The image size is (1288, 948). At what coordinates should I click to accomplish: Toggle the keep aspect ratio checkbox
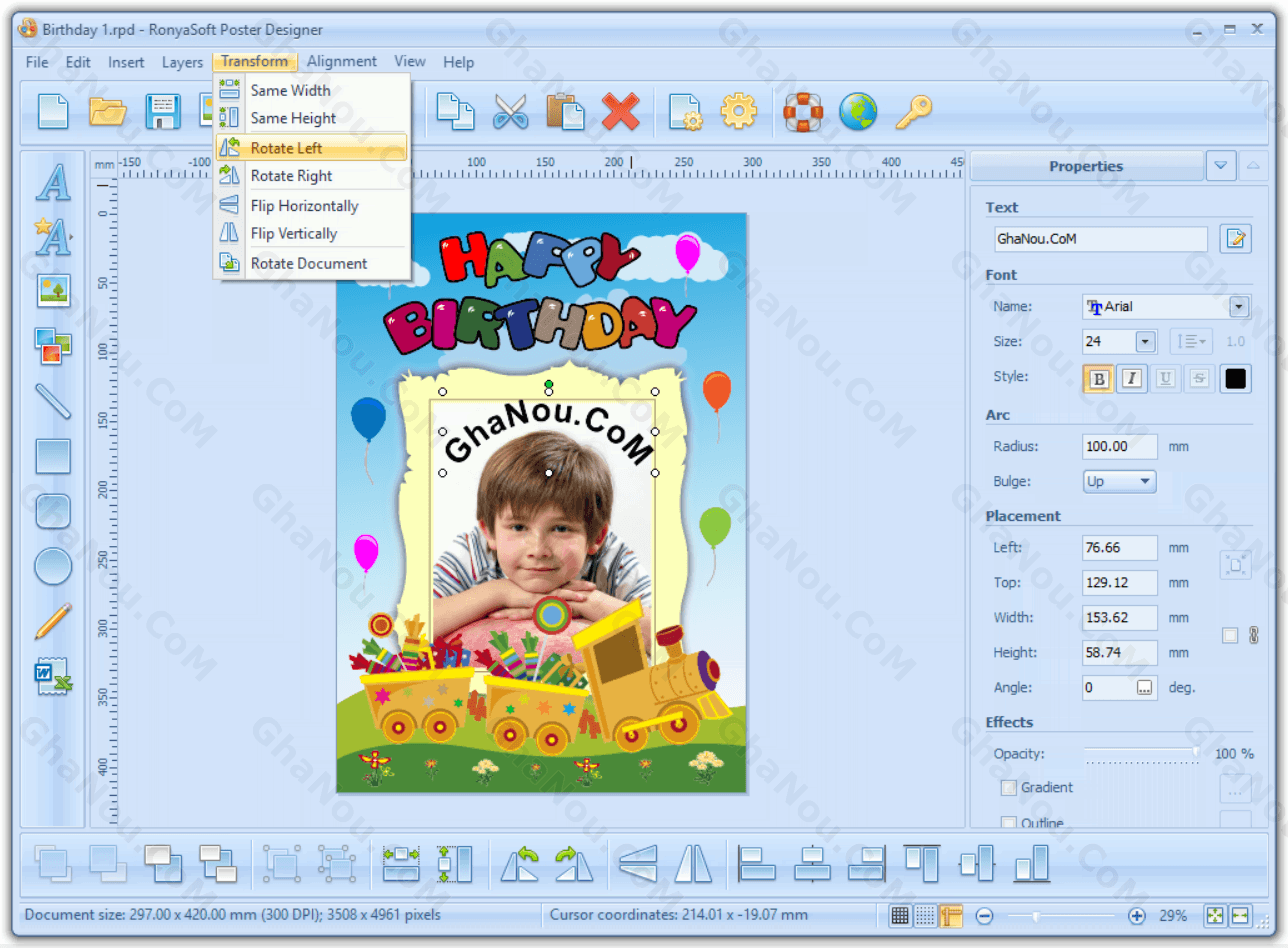click(x=1230, y=636)
